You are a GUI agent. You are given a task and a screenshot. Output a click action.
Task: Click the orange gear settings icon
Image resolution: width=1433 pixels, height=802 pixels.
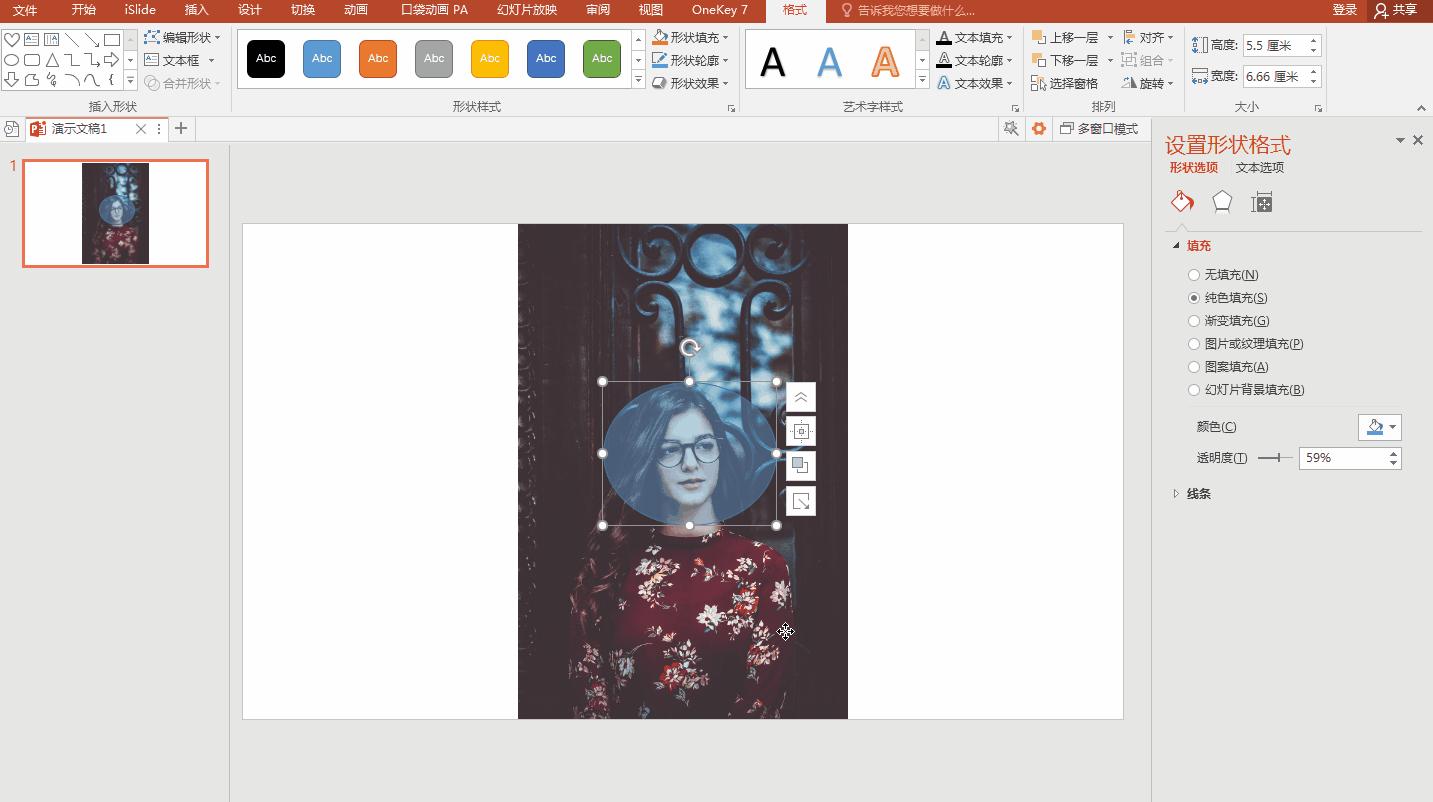(x=1039, y=129)
